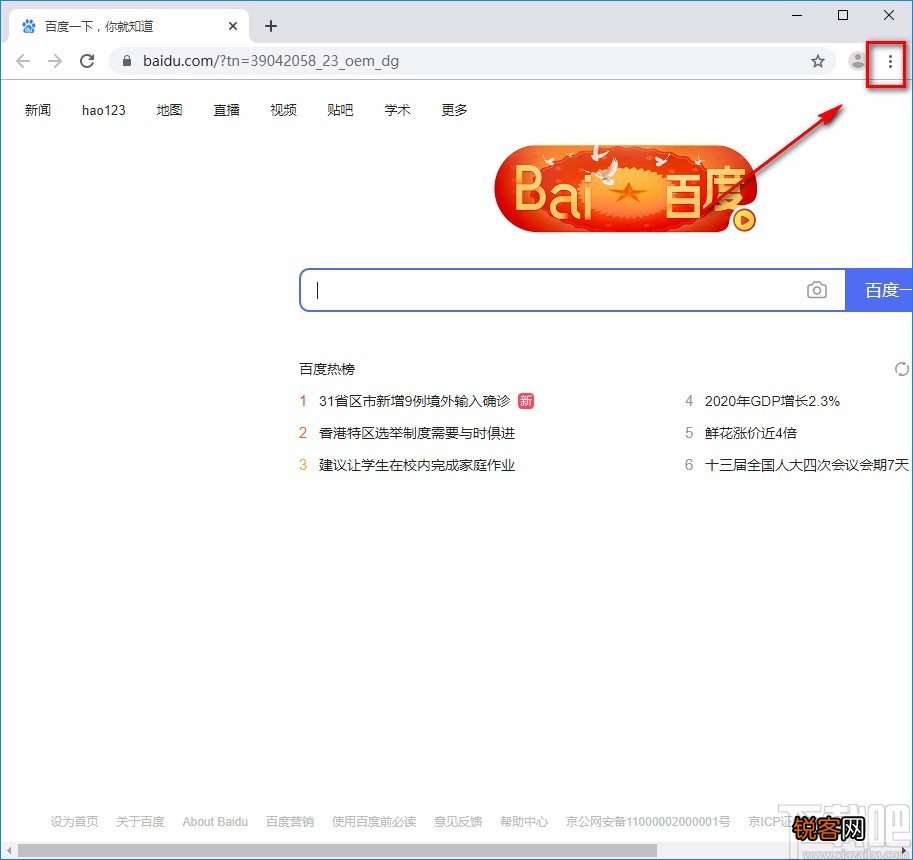Viewport: 913px width, 860px height.
Task: Focus the address bar URL
Action: (x=271, y=61)
